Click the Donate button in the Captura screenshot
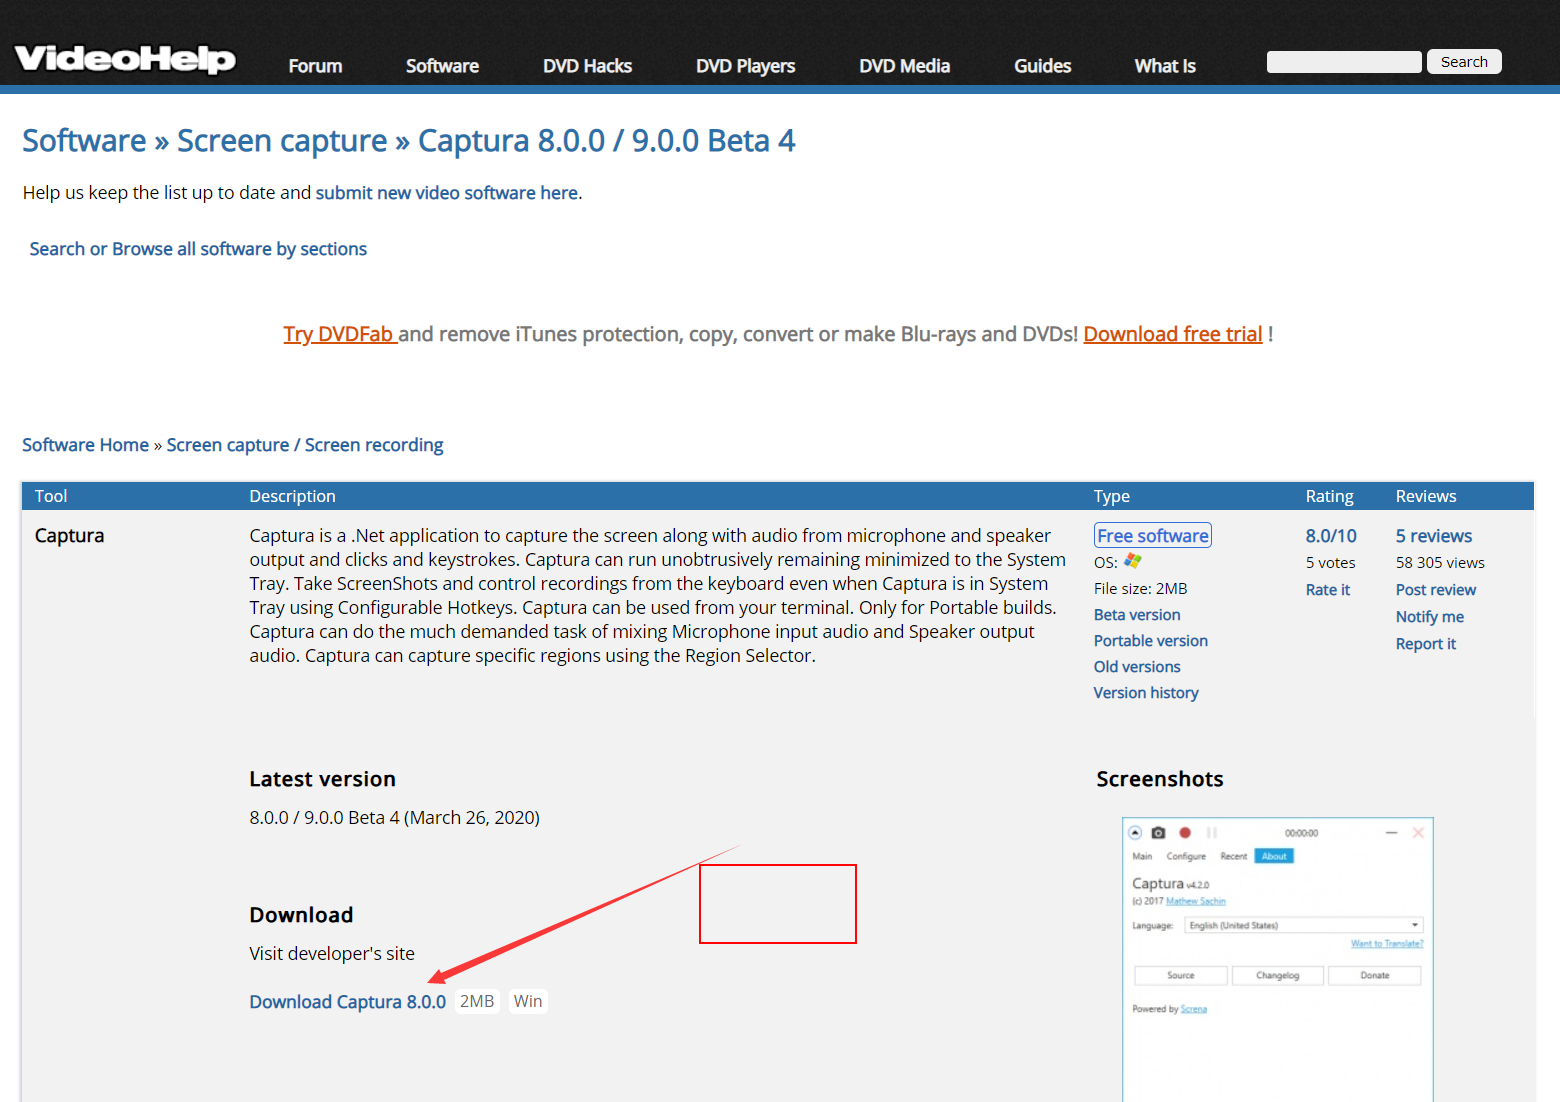The height and width of the screenshot is (1102, 1560). [1375, 975]
